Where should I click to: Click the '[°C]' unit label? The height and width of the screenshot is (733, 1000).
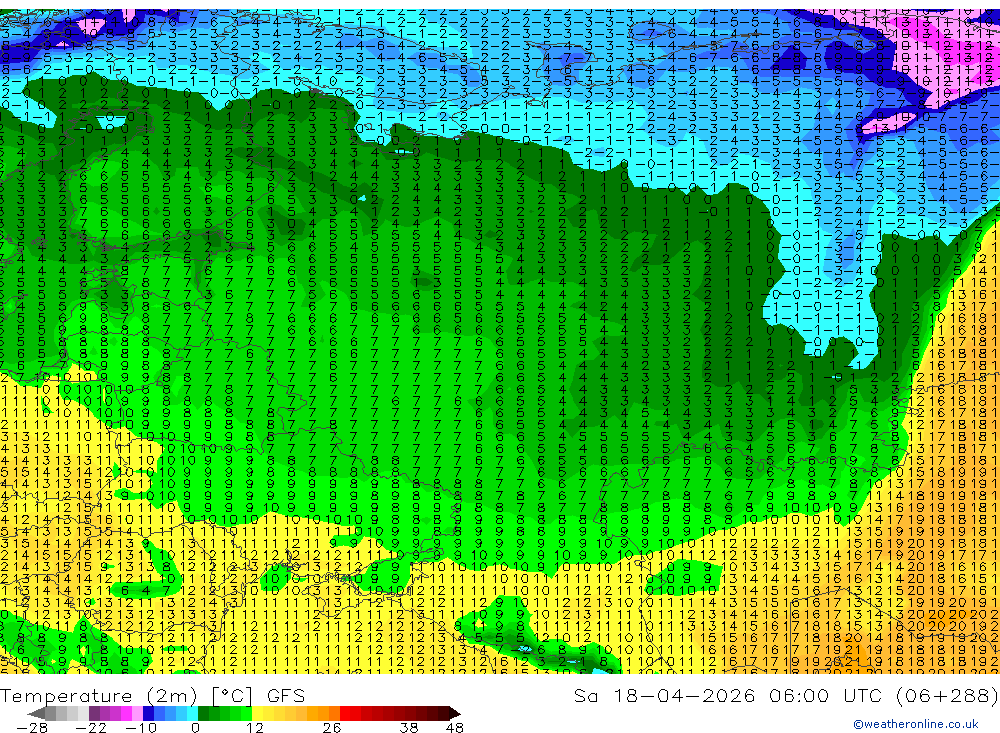[x=232, y=695]
